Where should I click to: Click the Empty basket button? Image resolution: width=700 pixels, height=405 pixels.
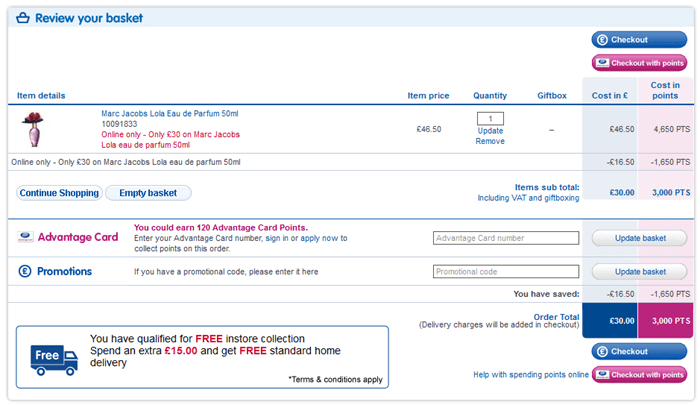click(148, 192)
